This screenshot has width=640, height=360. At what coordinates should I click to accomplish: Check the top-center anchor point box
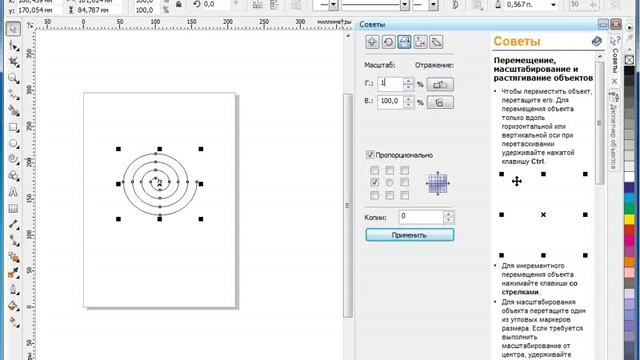pos(389,170)
